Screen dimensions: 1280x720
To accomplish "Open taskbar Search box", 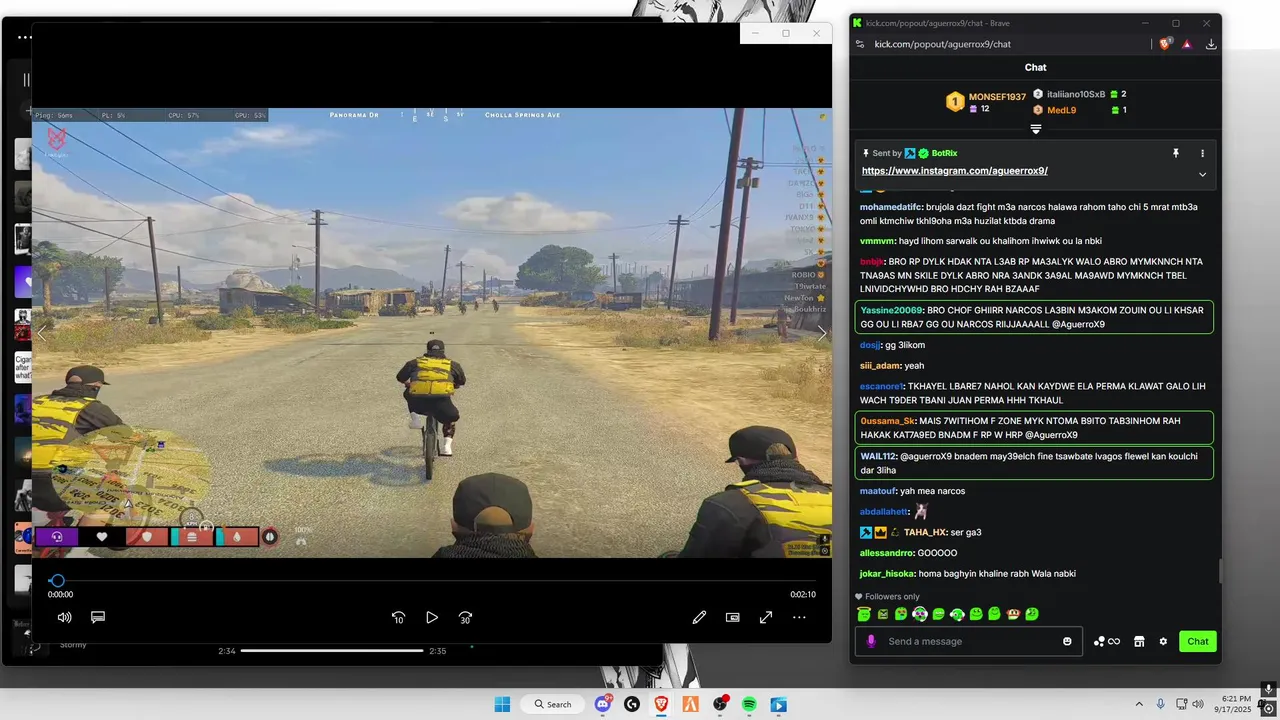I will click(x=552, y=704).
